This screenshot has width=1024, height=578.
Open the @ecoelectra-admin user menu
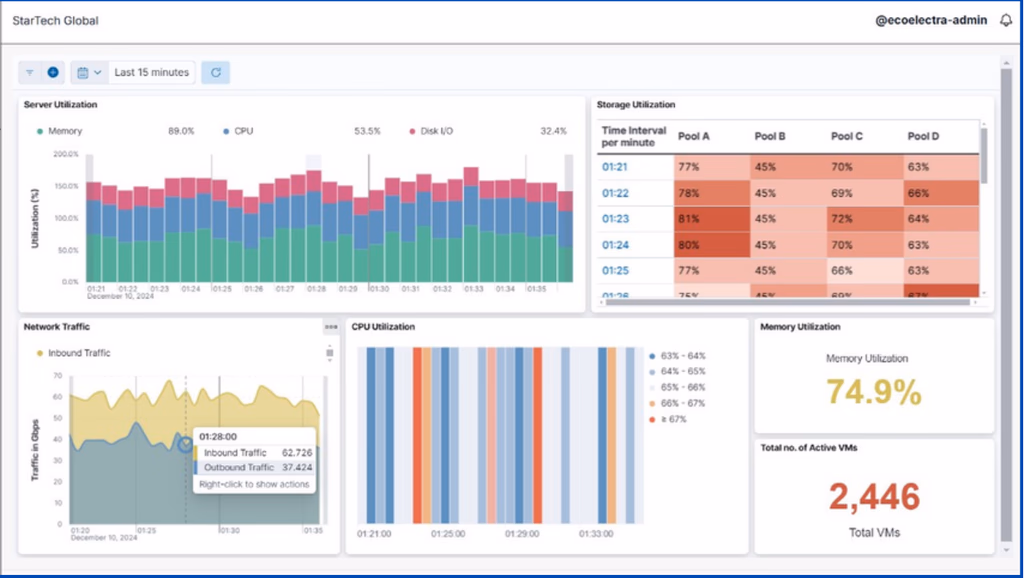tap(931, 20)
